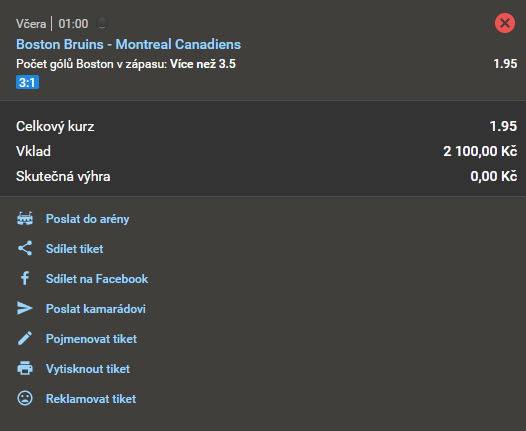Viewport: 526px width, 431px height.
Task: Choose Sdílet tiket option
Action: [x=74, y=249]
